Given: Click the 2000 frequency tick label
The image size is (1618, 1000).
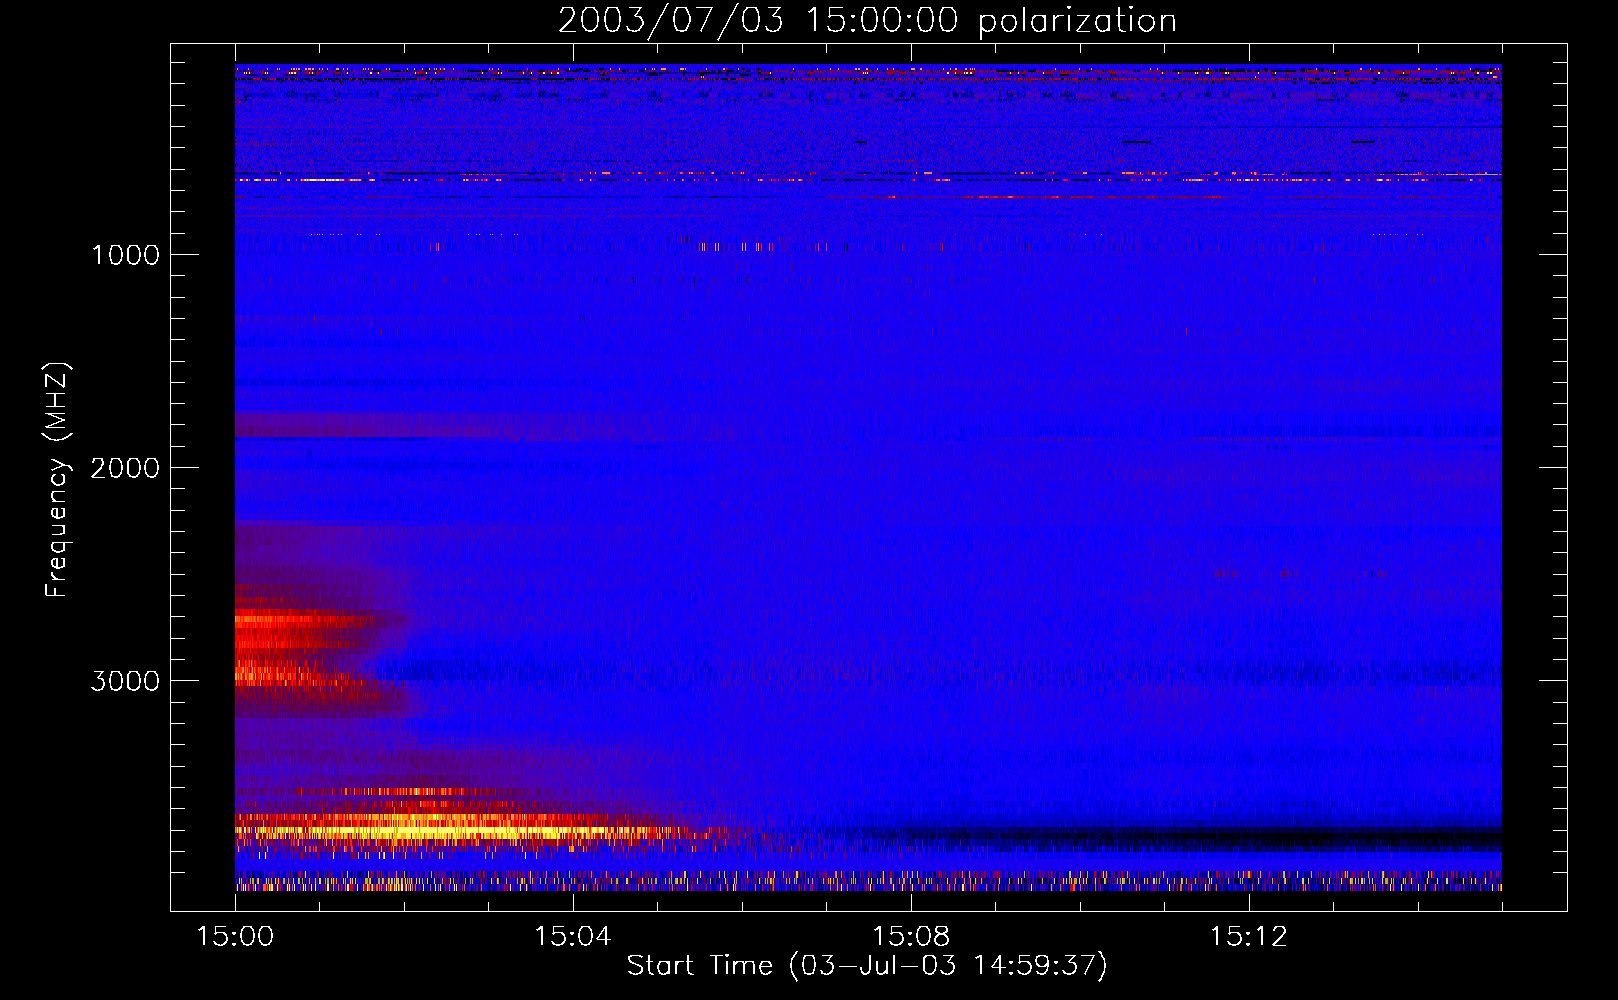Looking at the screenshot, I should pos(125,468).
